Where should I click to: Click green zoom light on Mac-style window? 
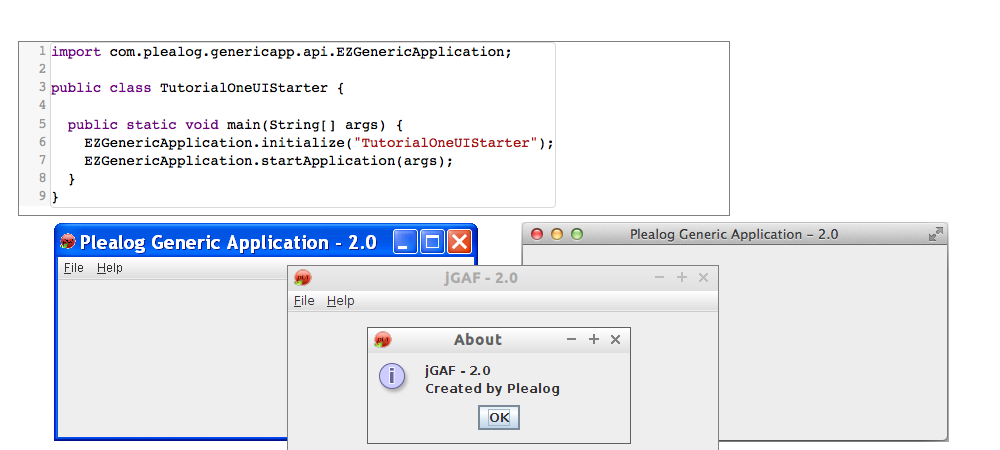tap(577, 235)
